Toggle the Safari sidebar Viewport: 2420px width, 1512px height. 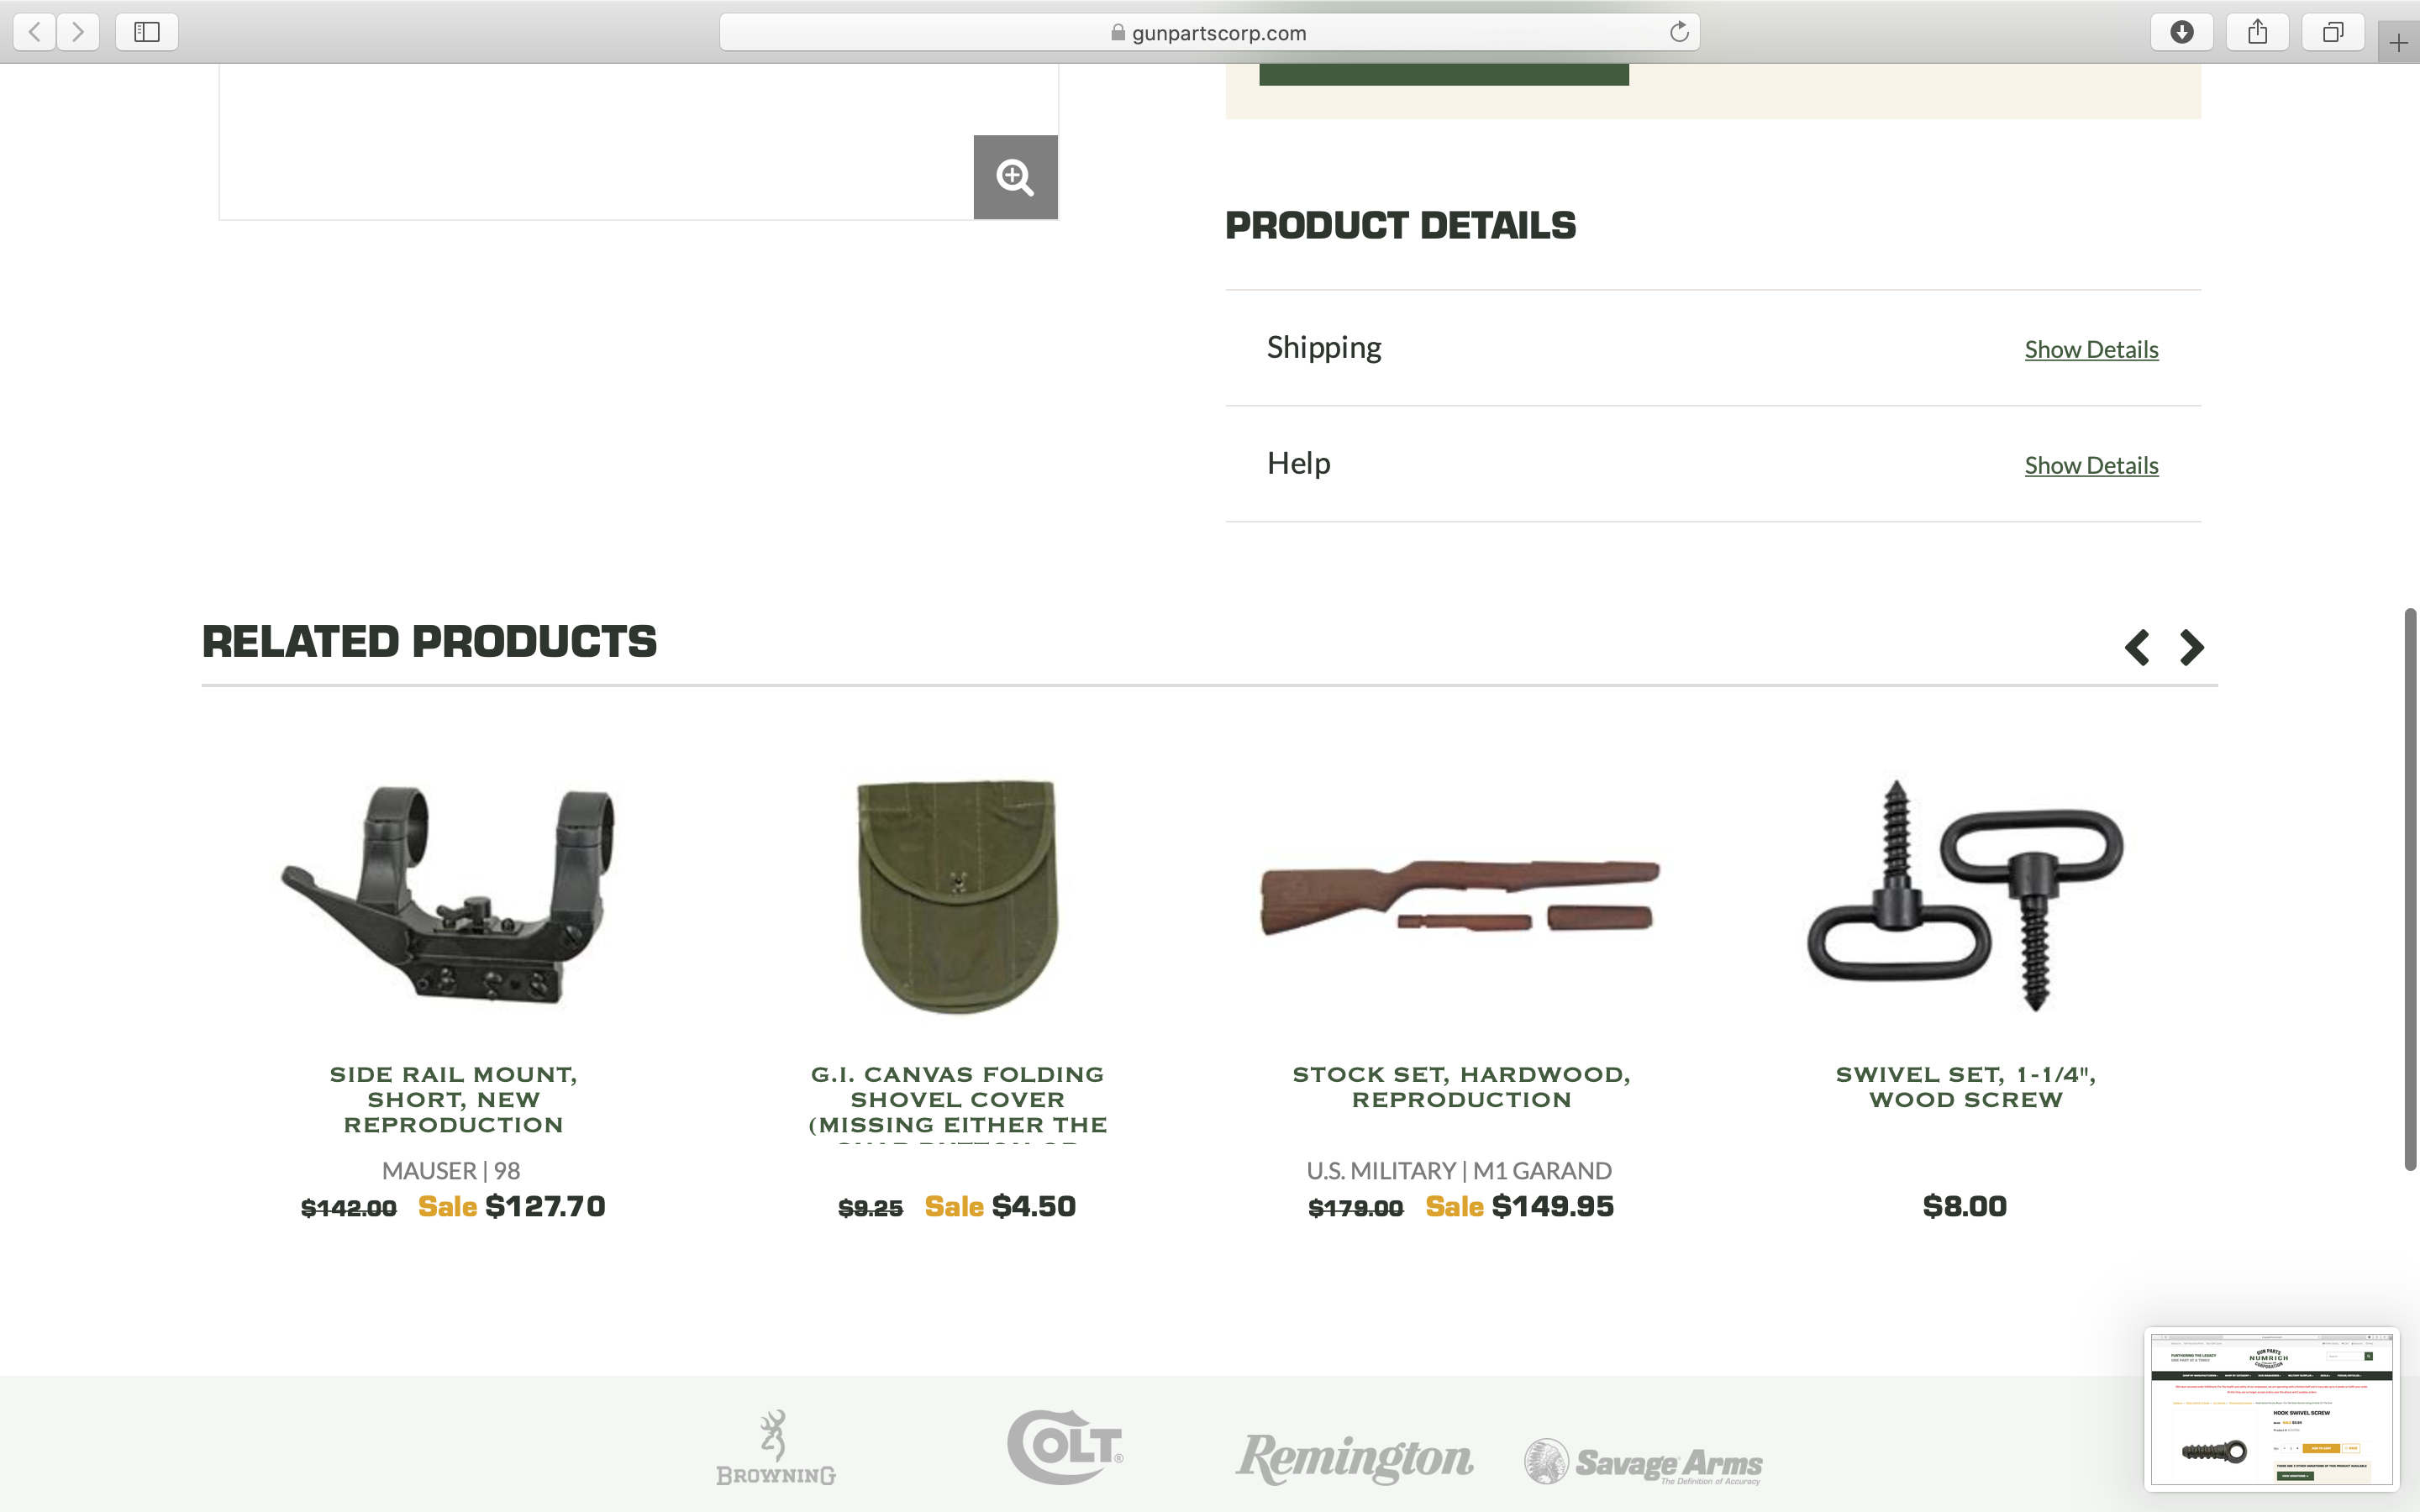(147, 32)
